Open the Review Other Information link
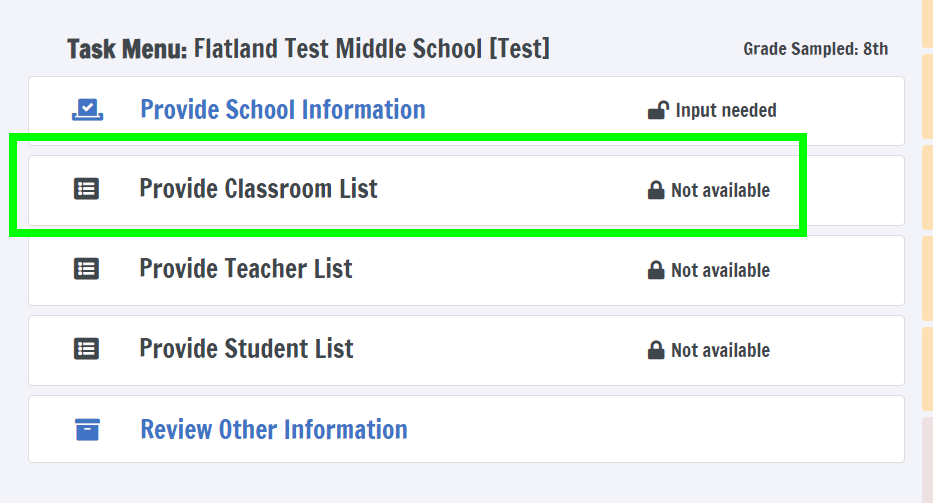 point(273,430)
